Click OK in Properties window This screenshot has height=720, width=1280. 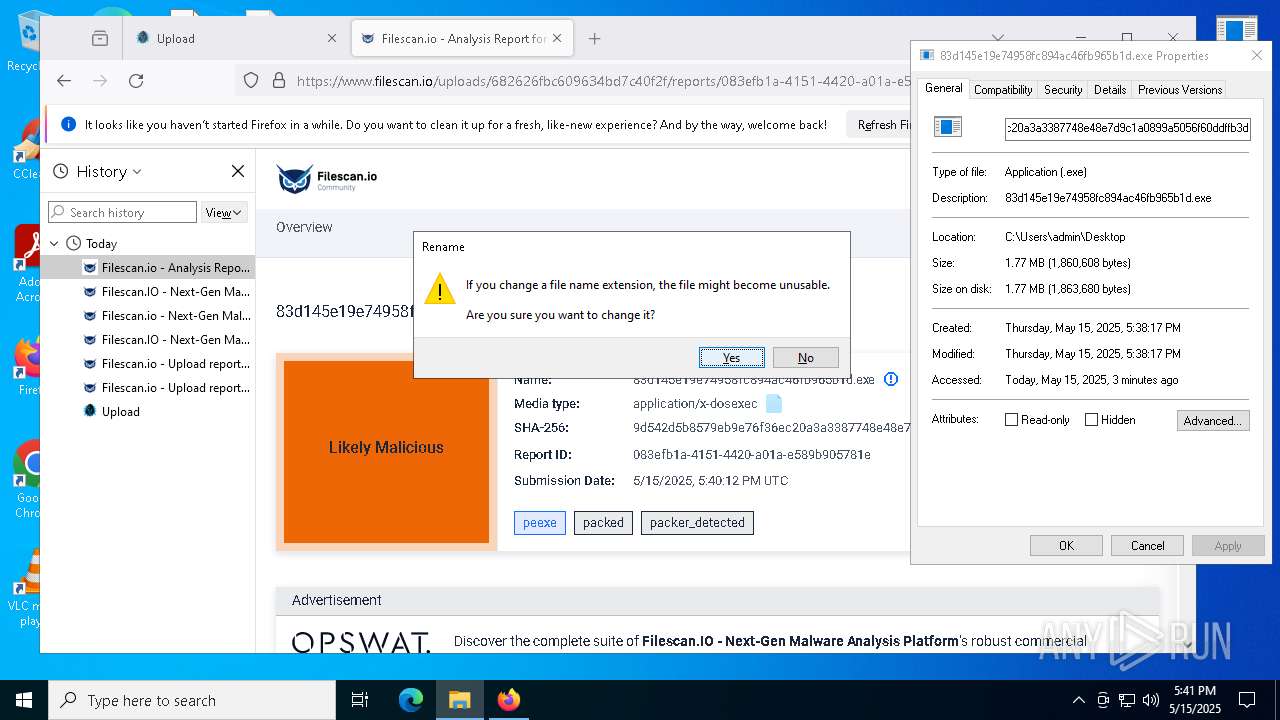(x=1066, y=545)
